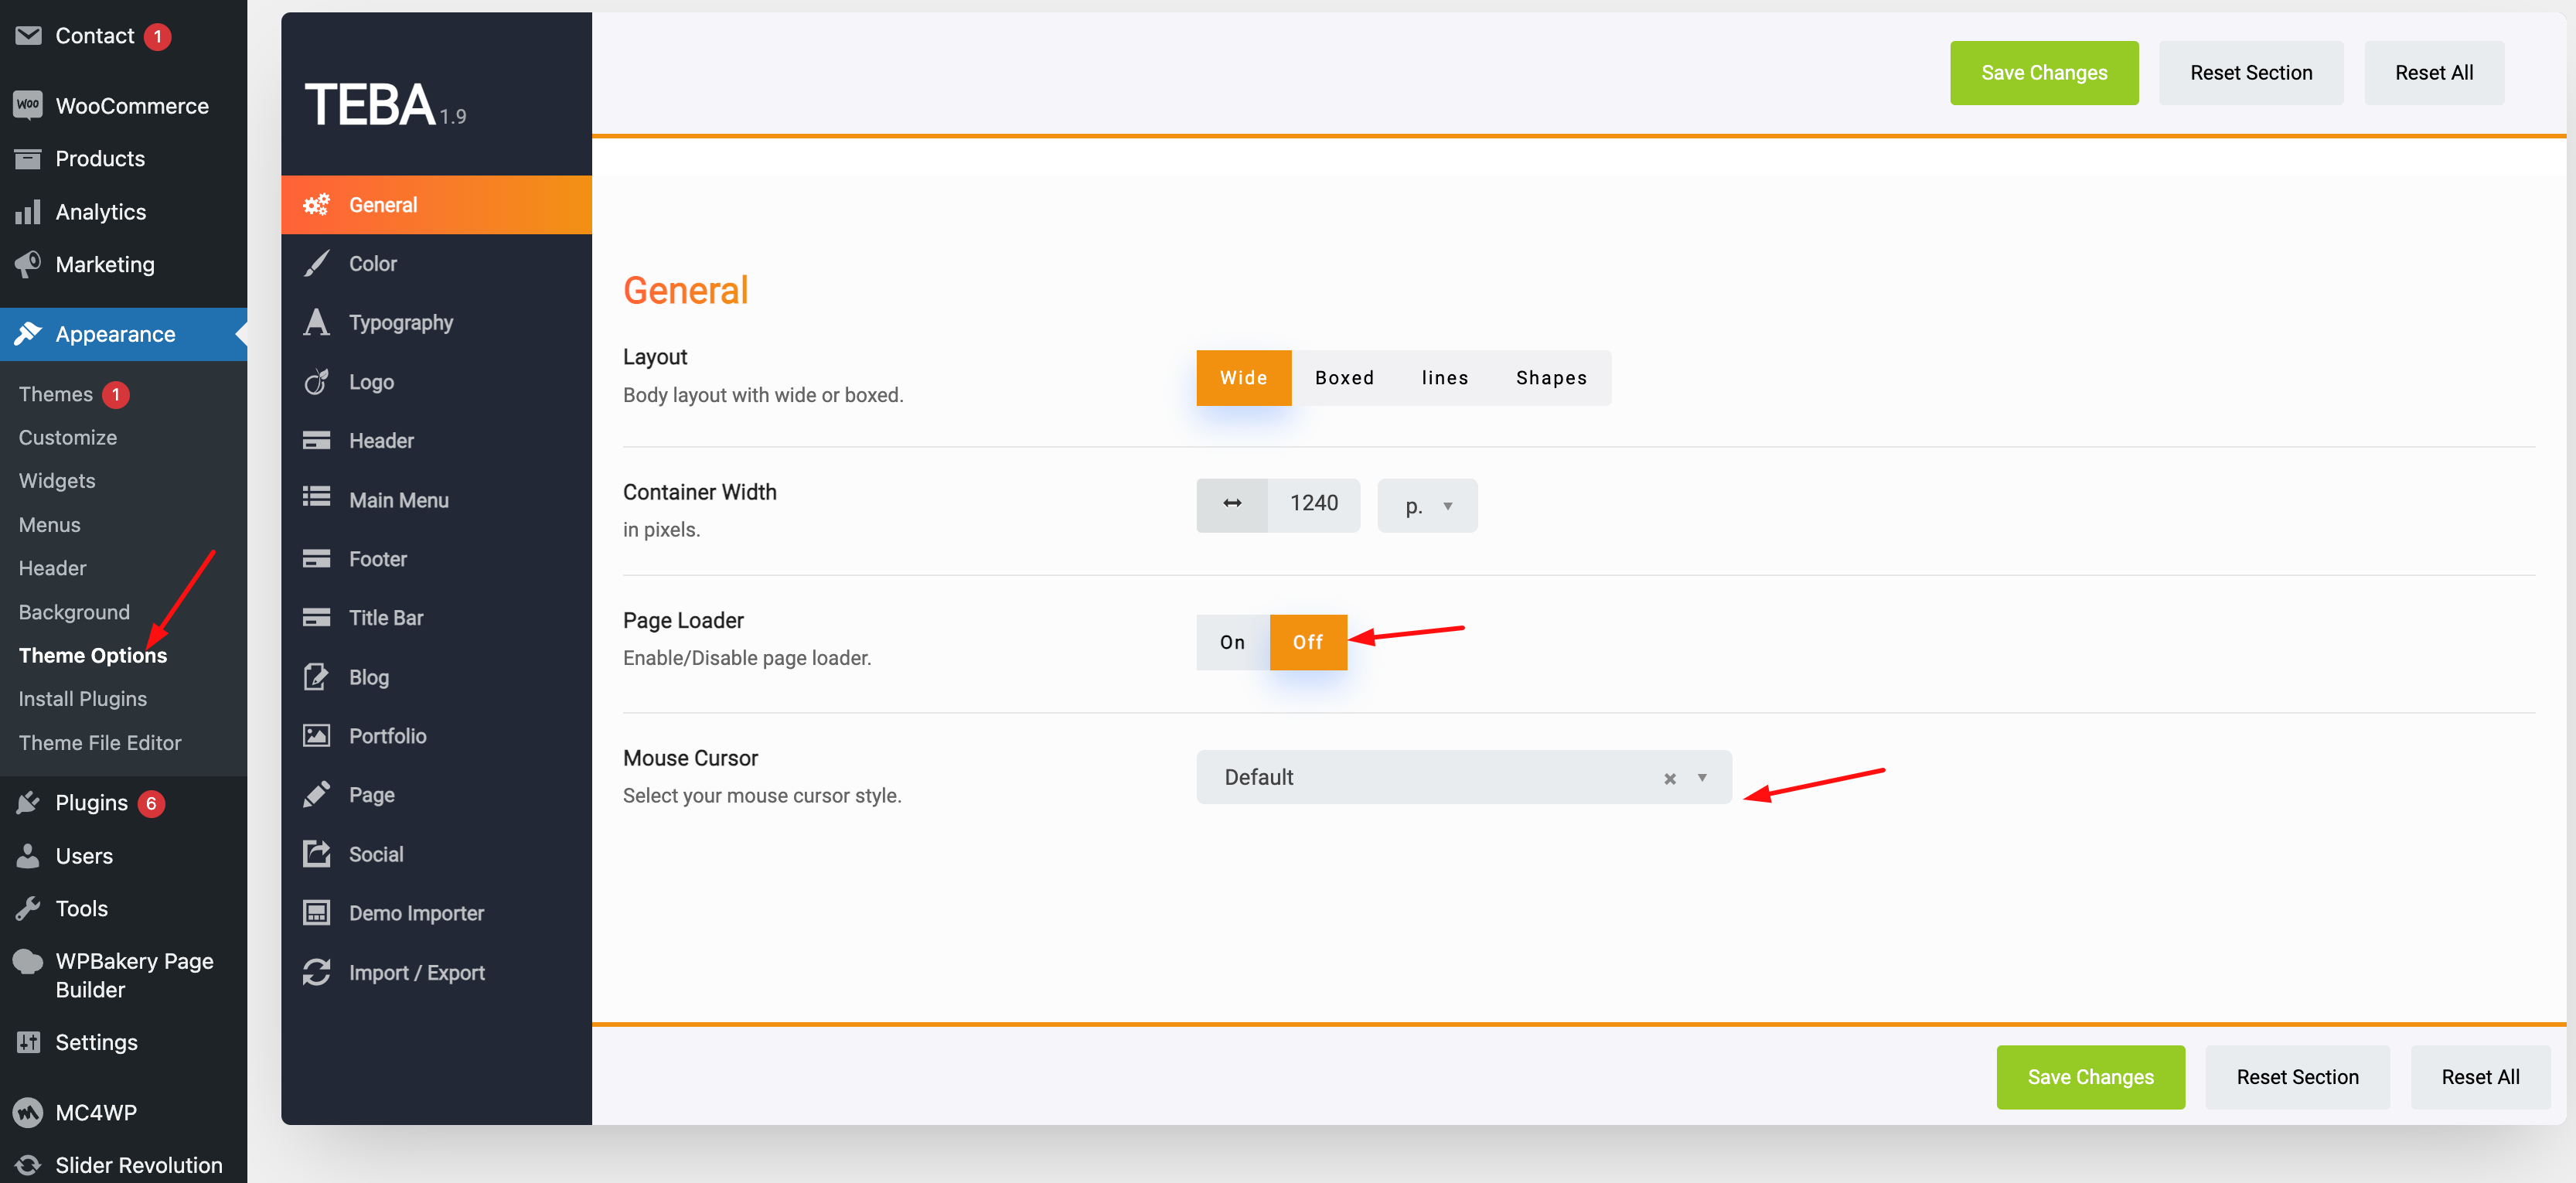This screenshot has height=1183, width=2576.
Task: Go to Customize under Appearance
Action: tap(67, 437)
